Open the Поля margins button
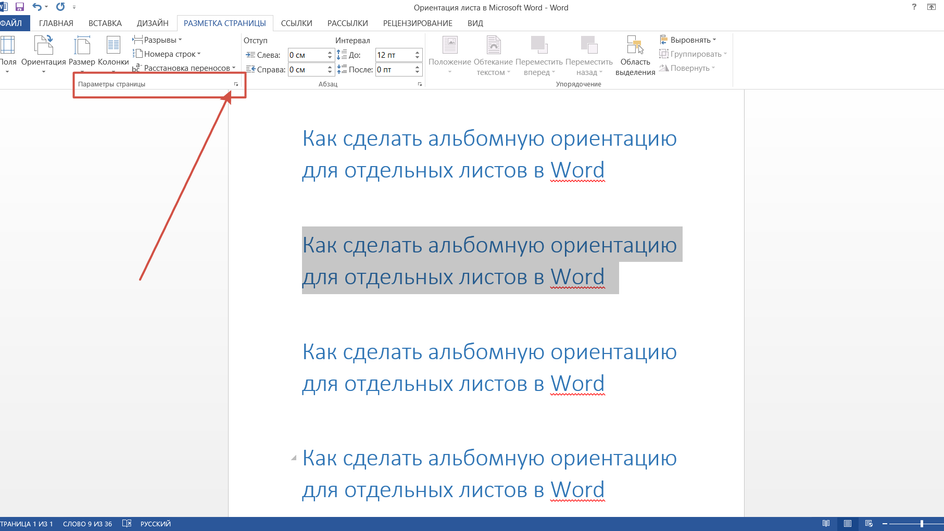The image size is (944, 531). click(x=8, y=54)
